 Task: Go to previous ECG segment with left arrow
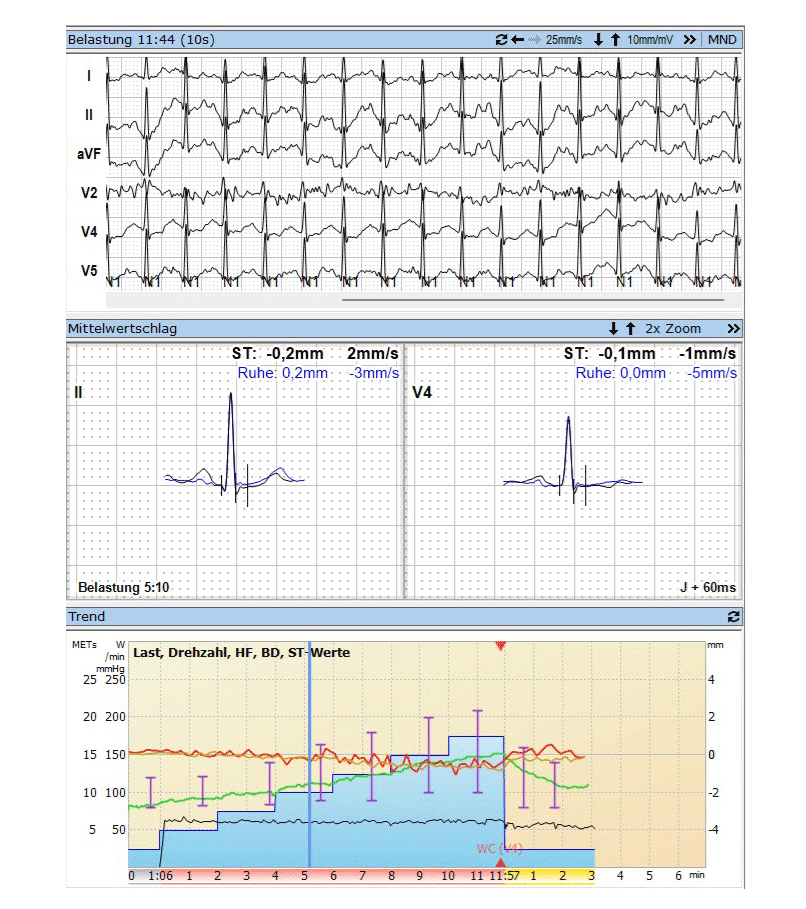click(x=517, y=40)
